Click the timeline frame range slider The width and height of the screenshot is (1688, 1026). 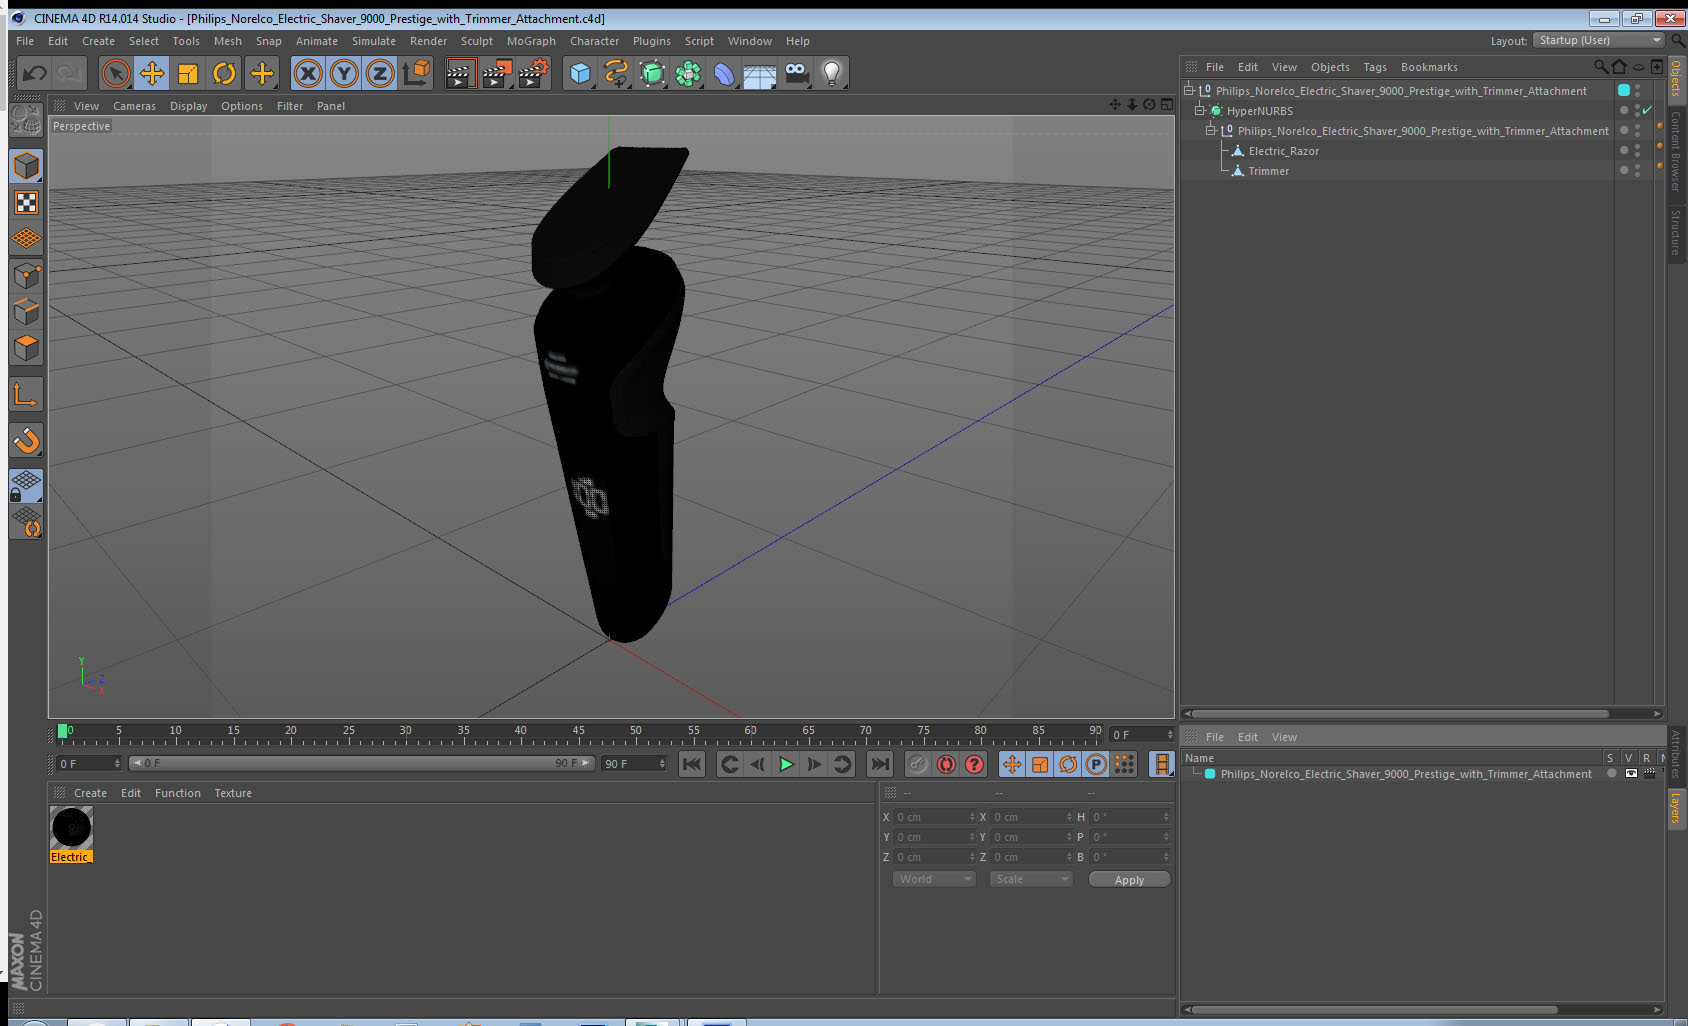point(362,763)
